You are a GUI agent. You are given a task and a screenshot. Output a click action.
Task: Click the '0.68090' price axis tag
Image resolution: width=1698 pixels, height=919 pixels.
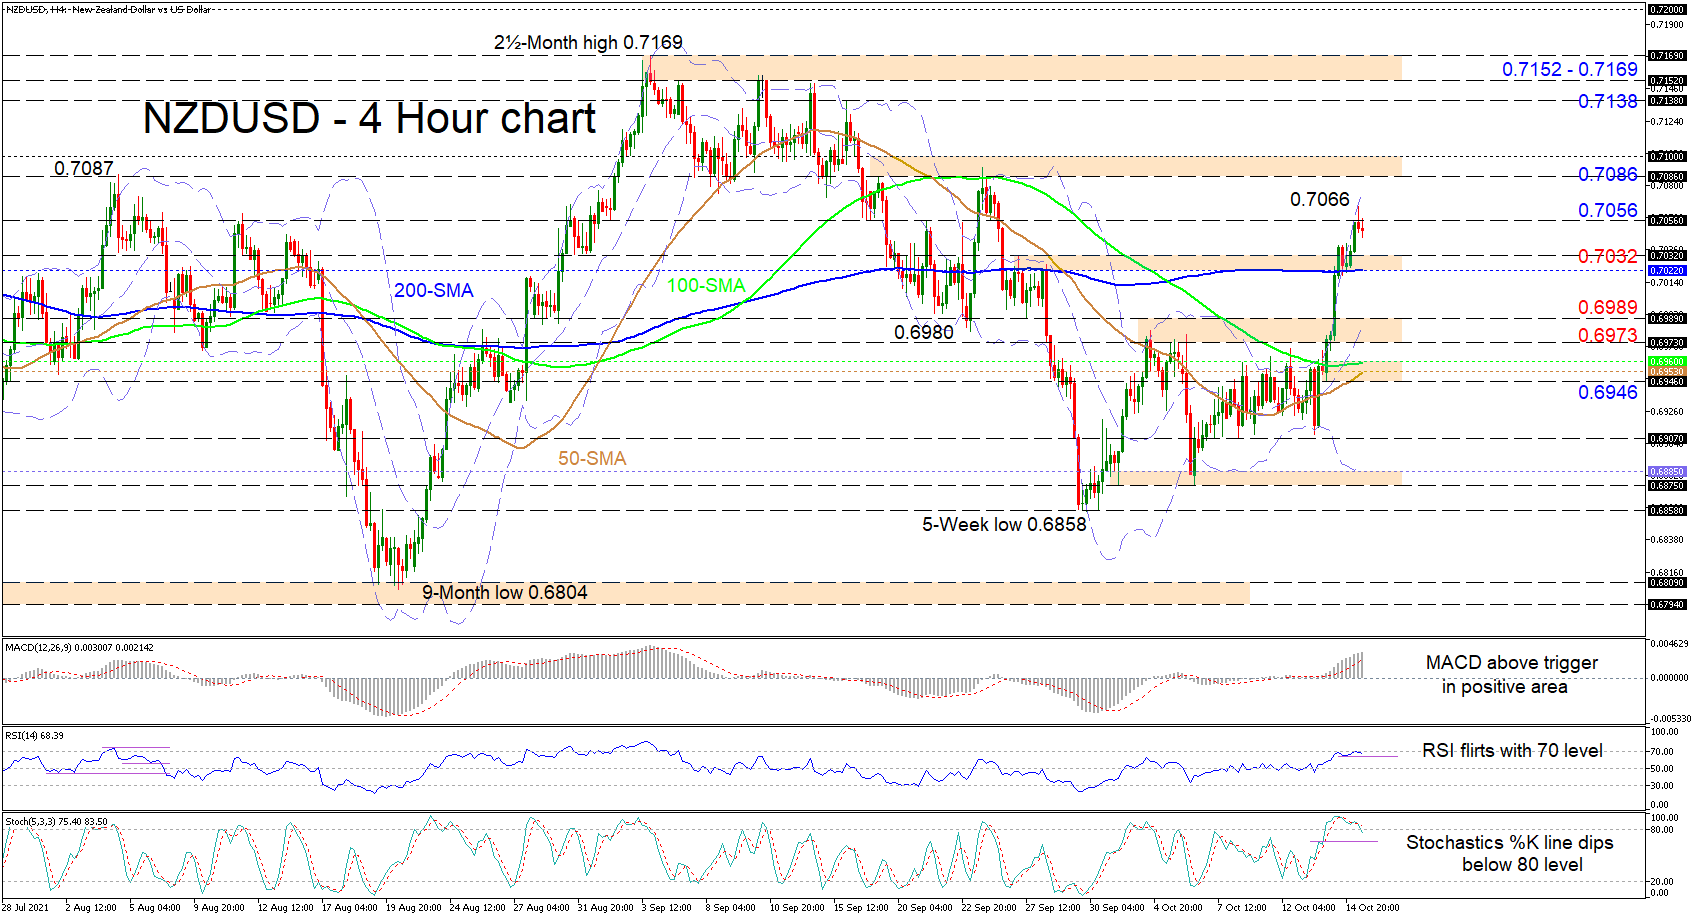pos(1667,582)
